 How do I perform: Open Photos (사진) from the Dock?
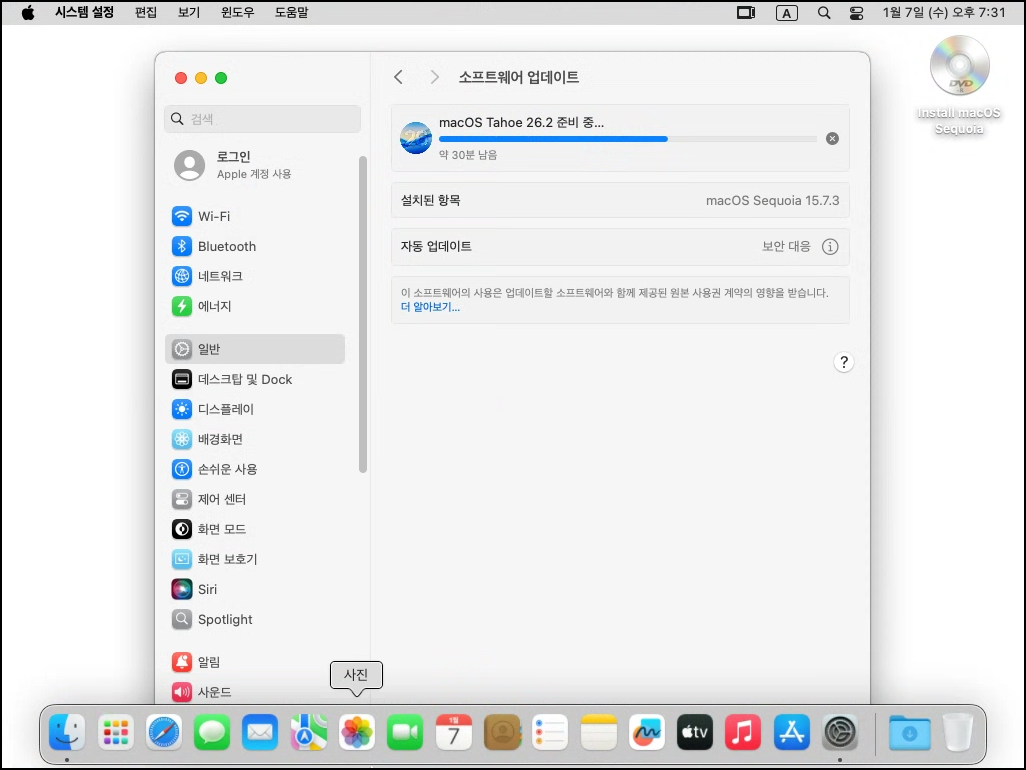357,732
